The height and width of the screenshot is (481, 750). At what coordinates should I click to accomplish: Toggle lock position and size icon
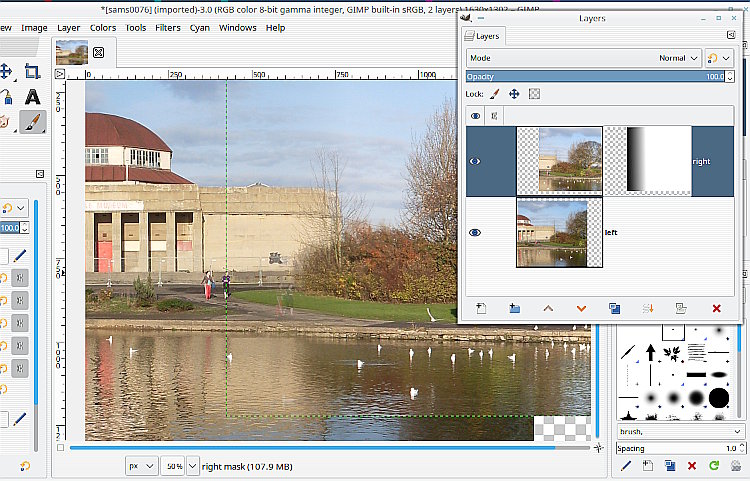click(514, 94)
